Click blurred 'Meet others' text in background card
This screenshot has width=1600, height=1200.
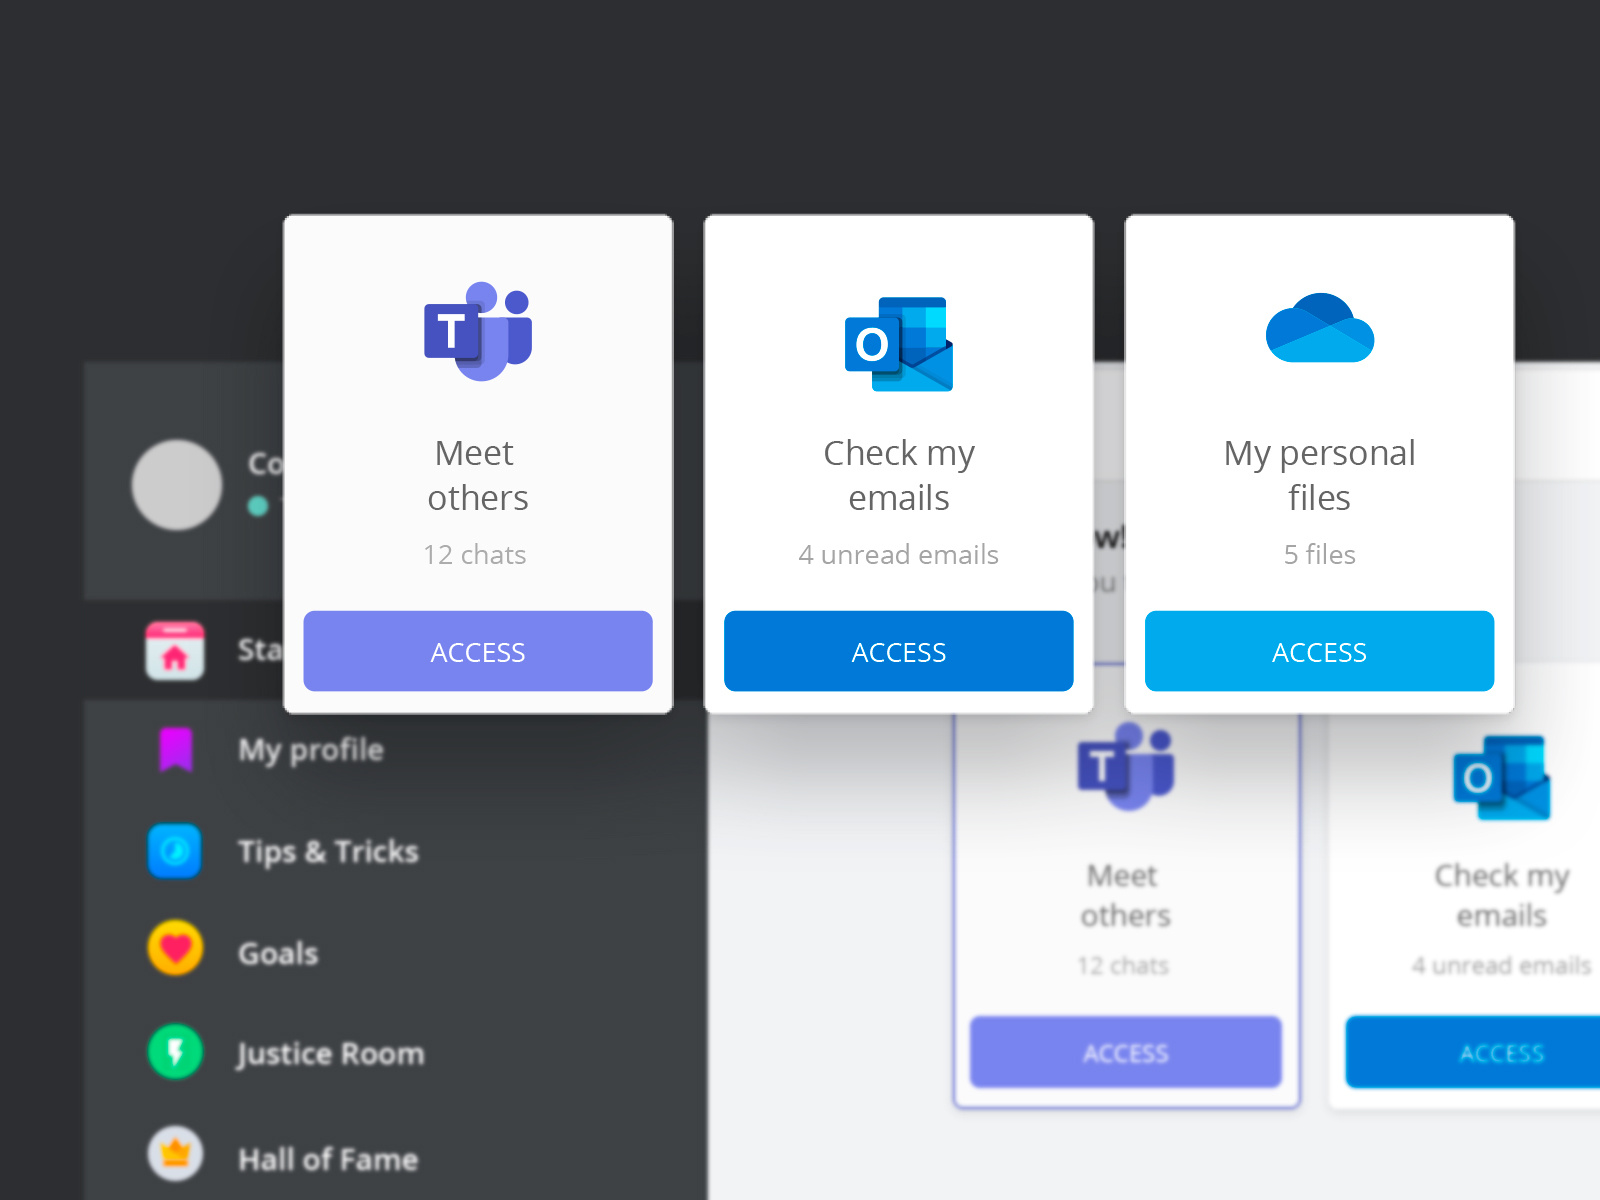[1126, 896]
